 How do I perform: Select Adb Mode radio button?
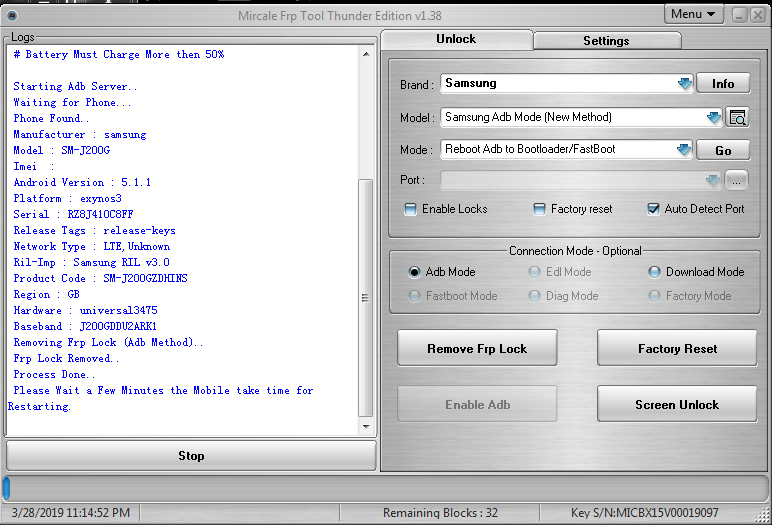point(414,272)
